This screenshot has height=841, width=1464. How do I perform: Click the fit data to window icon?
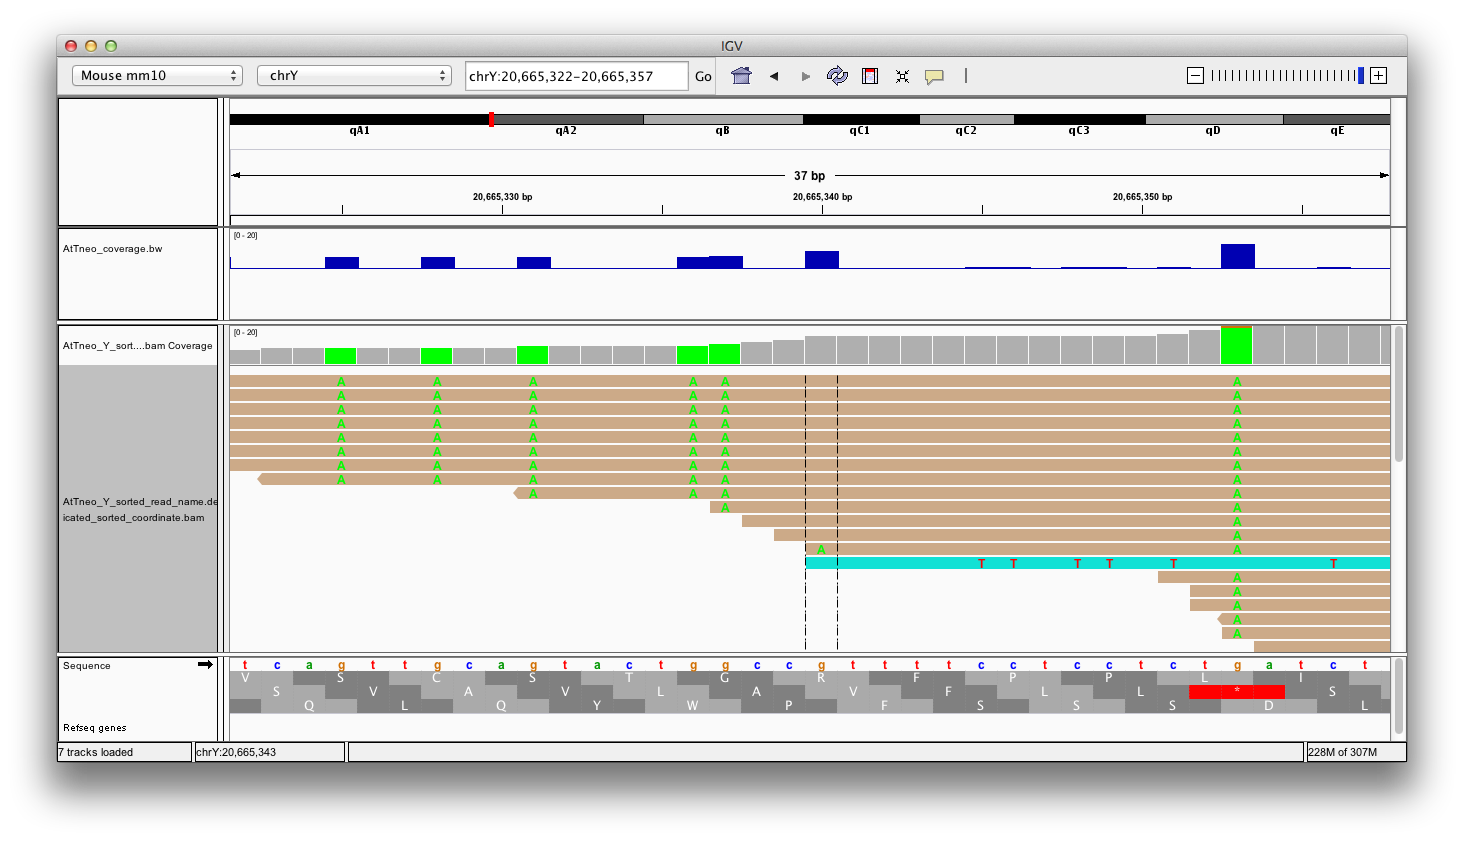pos(902,76)
